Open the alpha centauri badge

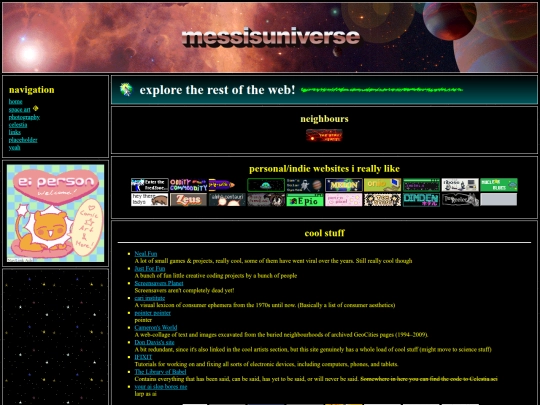pos(227,199)
